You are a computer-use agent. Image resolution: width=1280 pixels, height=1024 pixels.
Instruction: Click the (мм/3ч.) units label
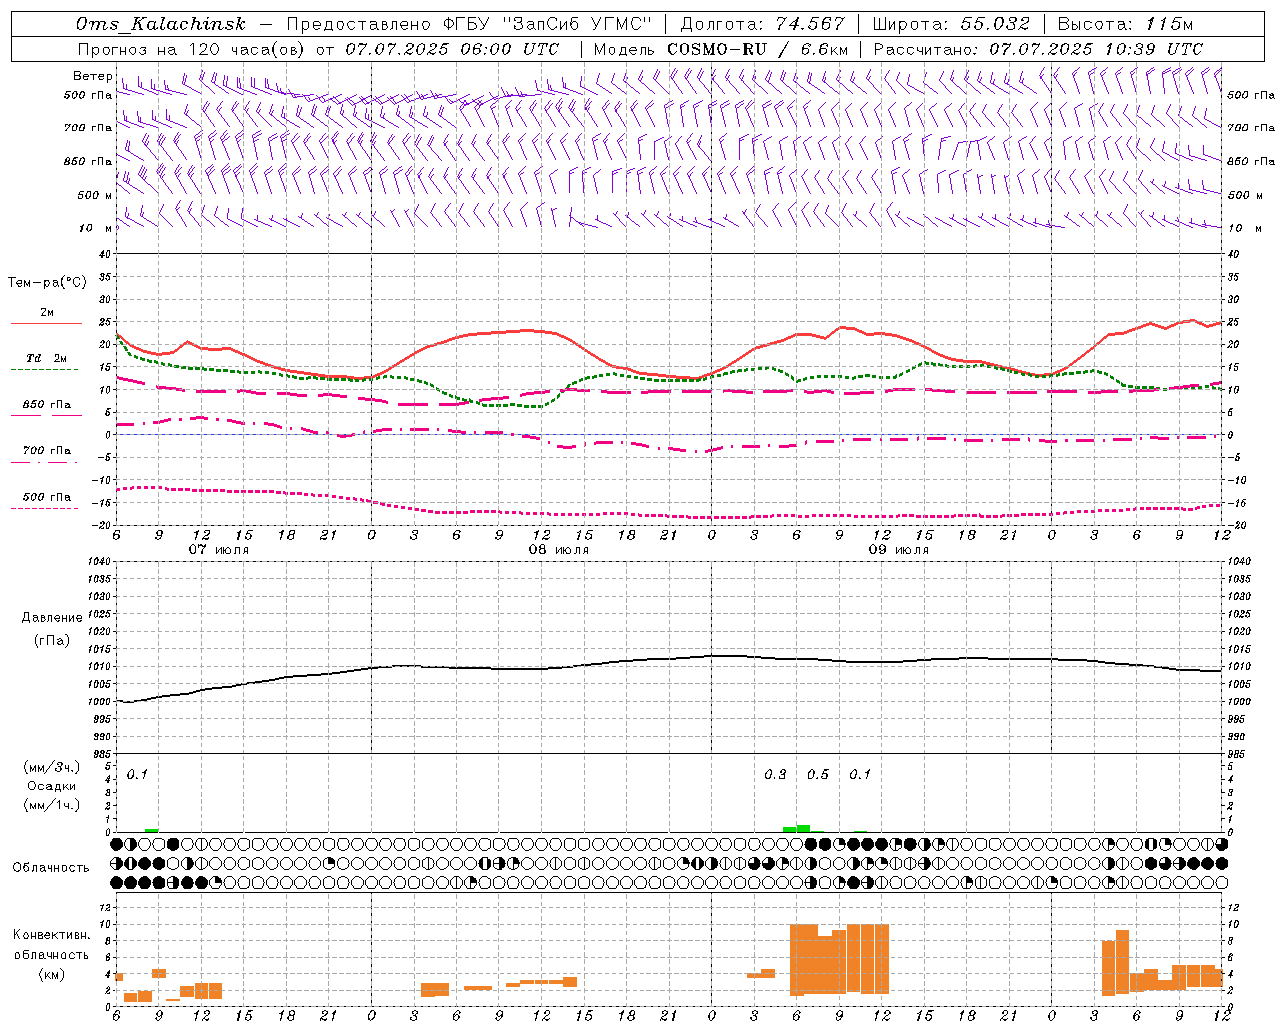click(52, 768)
